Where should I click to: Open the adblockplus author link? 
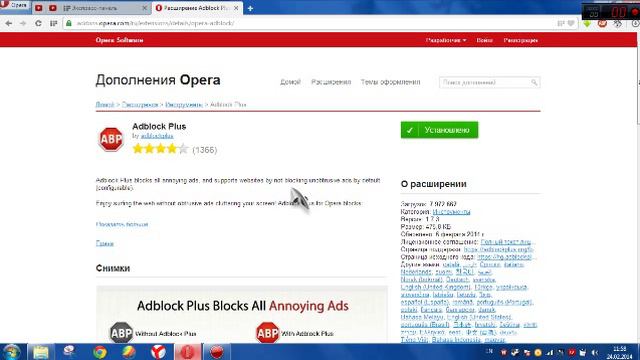(x=157, y=136)
